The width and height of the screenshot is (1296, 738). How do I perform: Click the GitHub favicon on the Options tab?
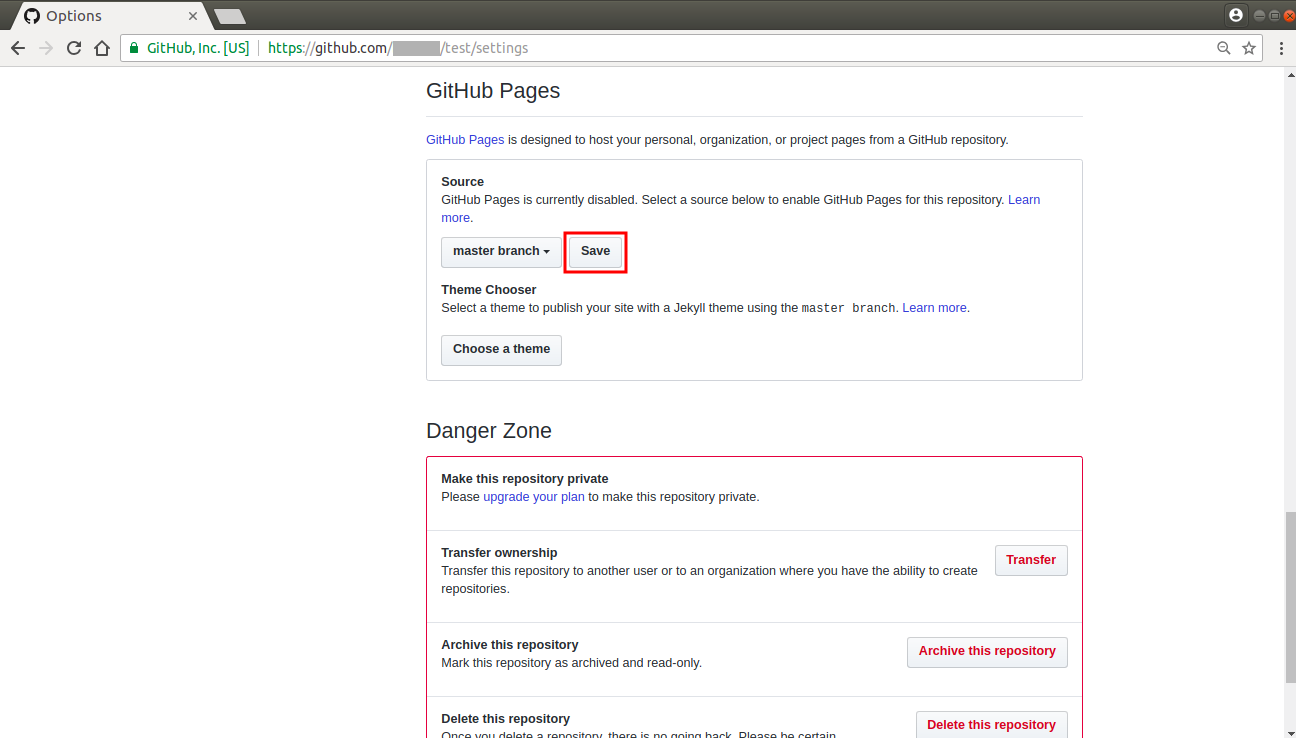click(32, 16)
